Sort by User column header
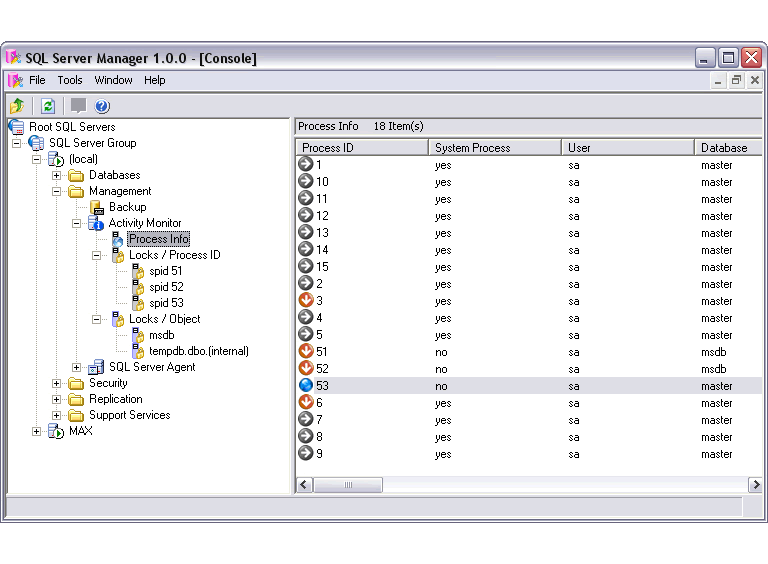Image resolution: width=768 pixels, height=564 pixels. [628, 147]
